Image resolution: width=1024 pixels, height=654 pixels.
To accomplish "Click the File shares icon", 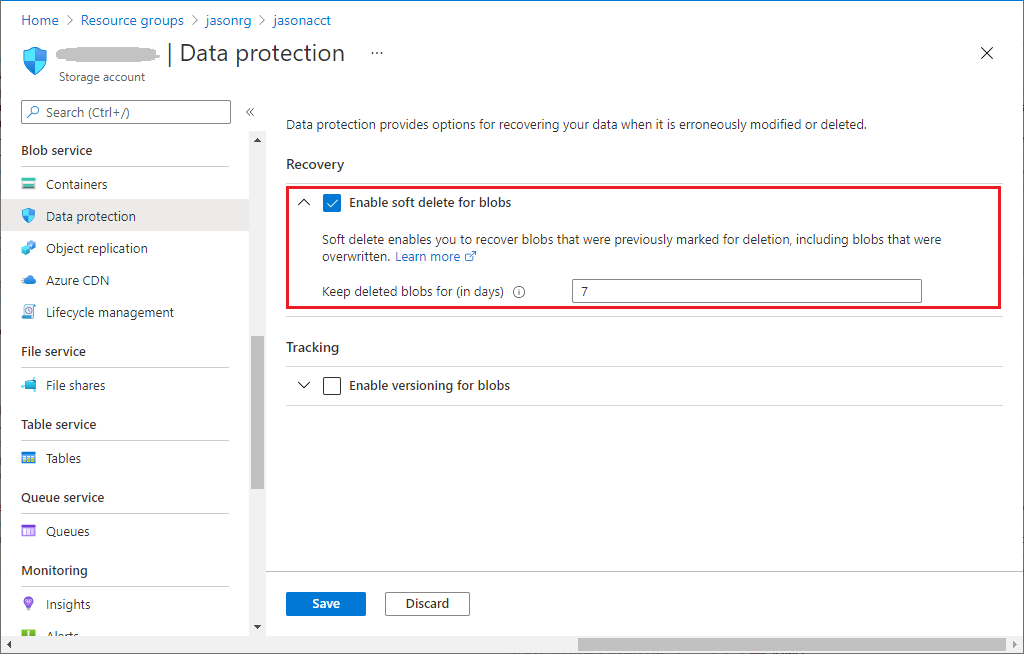I will pos(29,386).
